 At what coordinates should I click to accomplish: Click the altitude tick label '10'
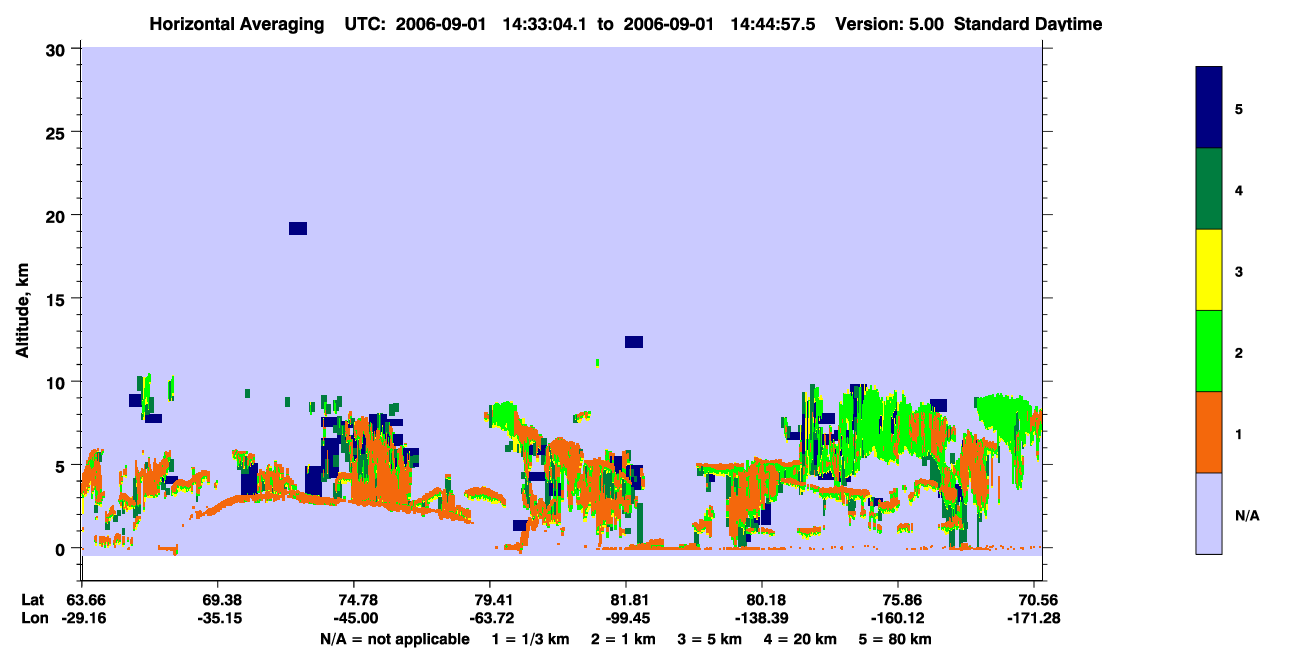58,382
